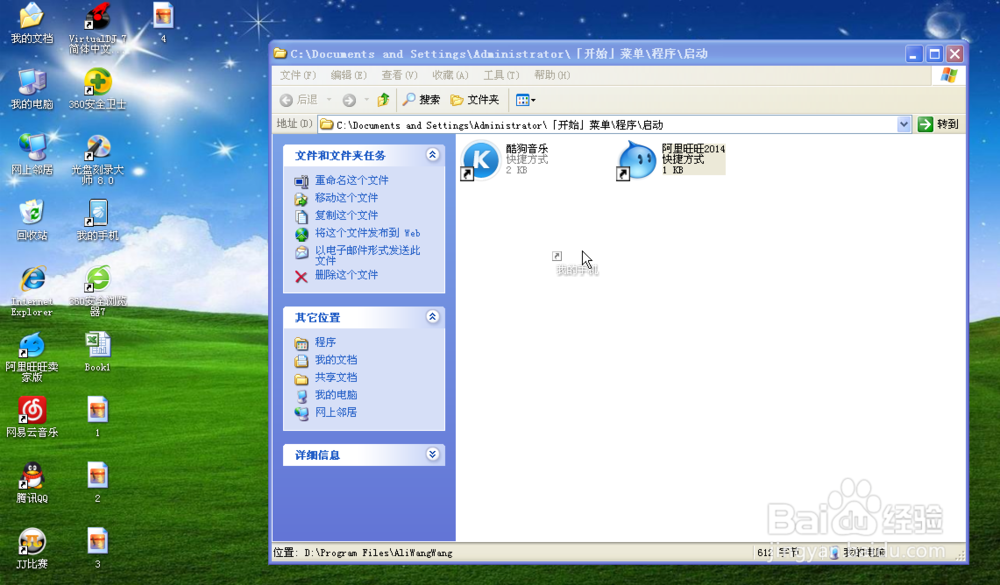
Task: Go up one folder level
Action: 383,100
